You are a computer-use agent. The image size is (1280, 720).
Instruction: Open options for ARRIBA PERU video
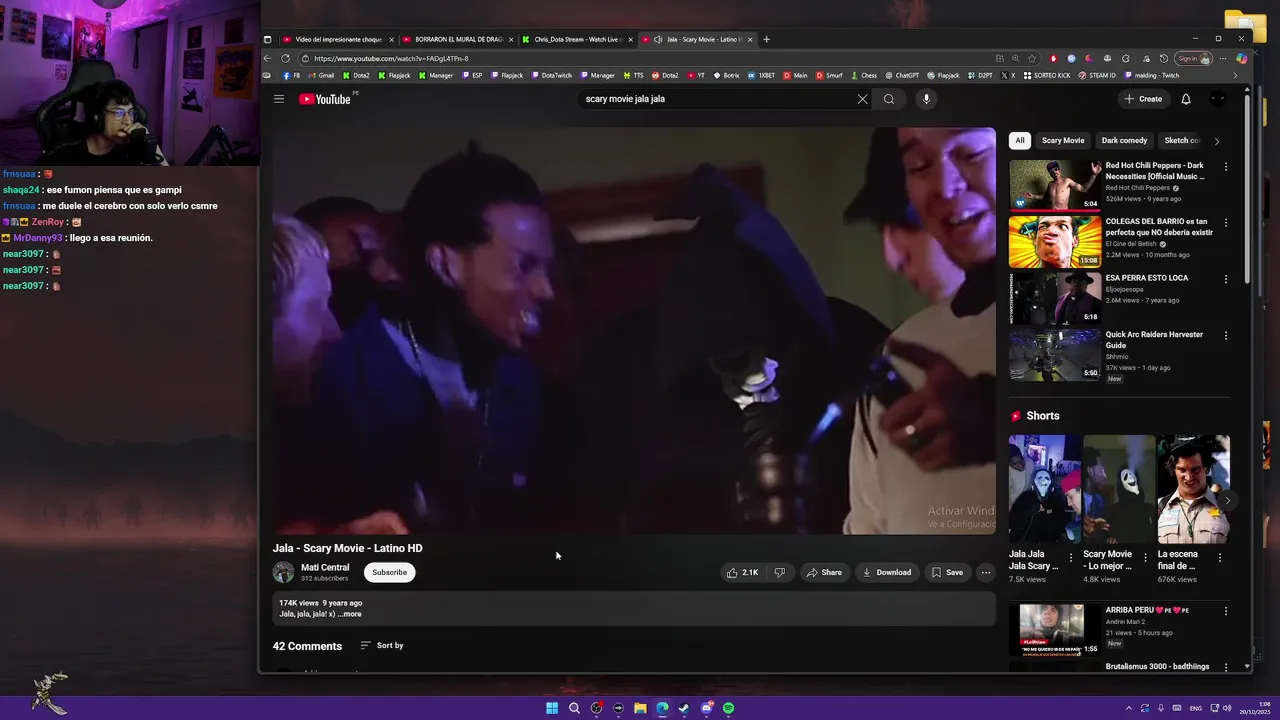[1226, 611]
